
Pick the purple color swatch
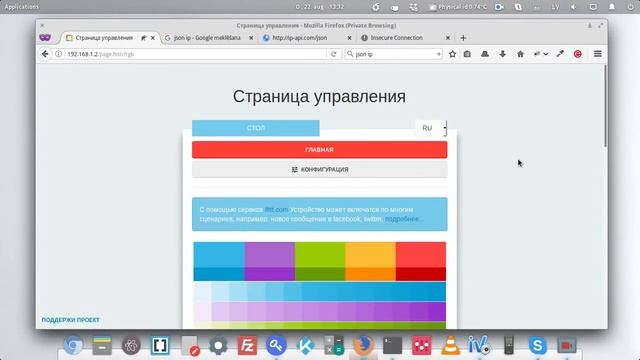click(269, 255)
